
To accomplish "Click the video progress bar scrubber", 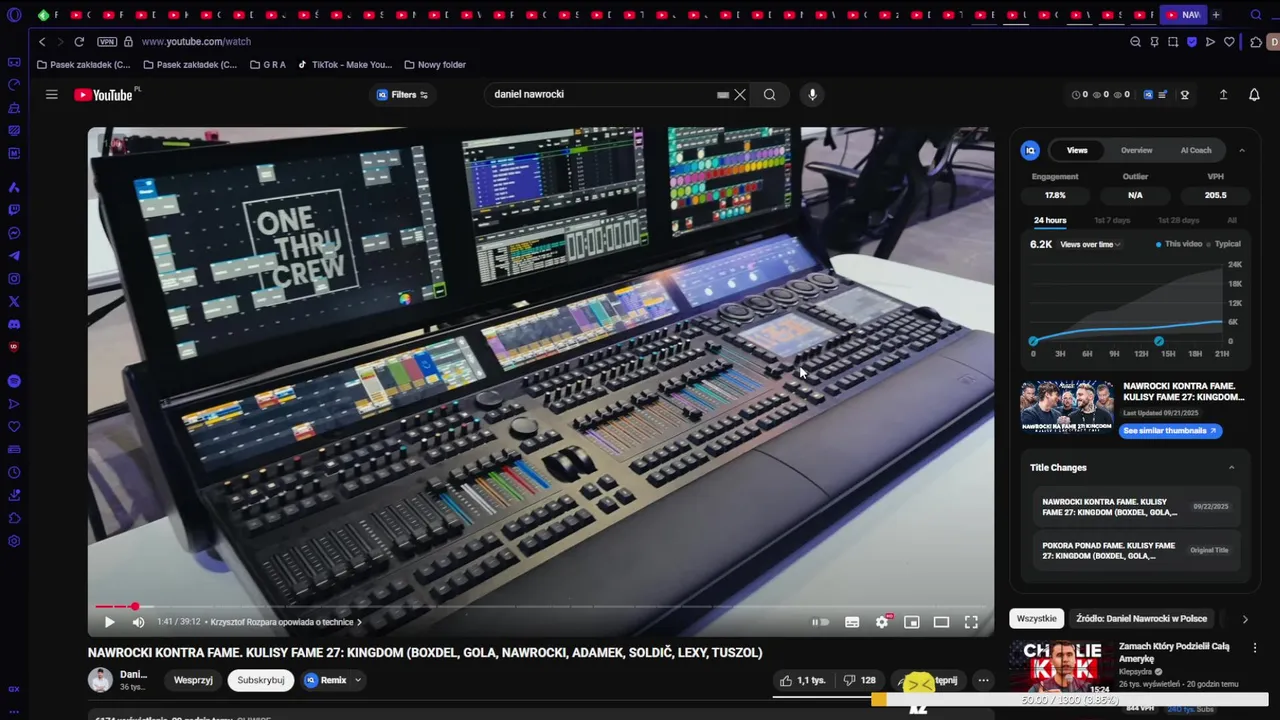I will [x=134, y=606].
